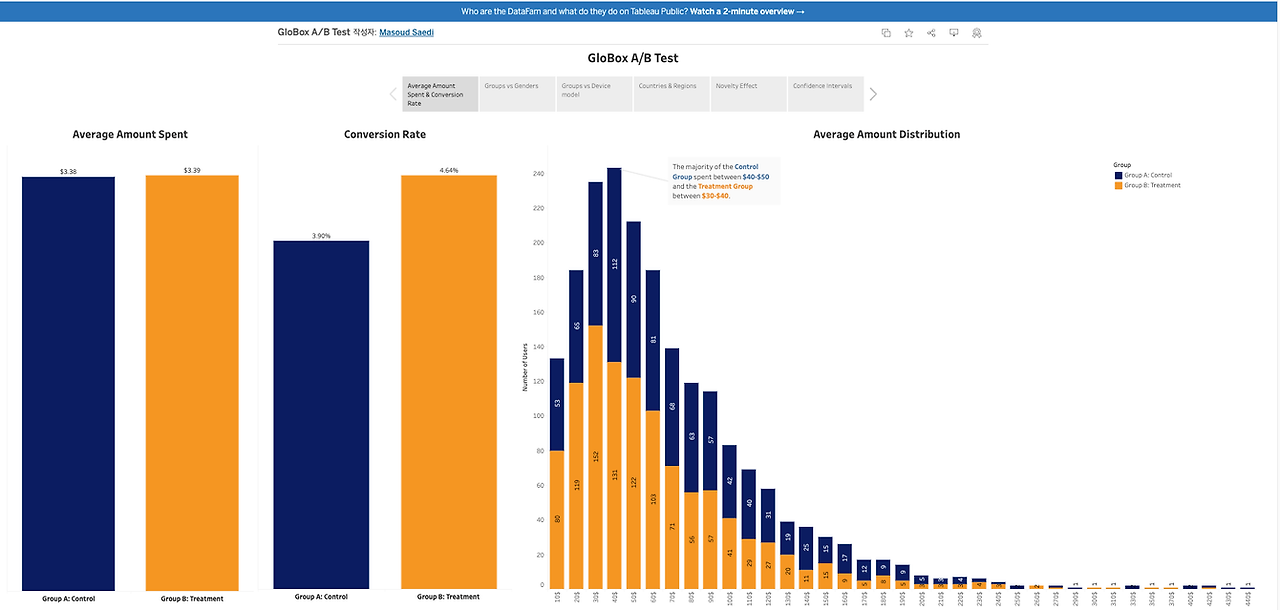This screenshot has height=610, width=1280.
Task: Select navy bar segment labeled 112
Action: coord(614,264)
